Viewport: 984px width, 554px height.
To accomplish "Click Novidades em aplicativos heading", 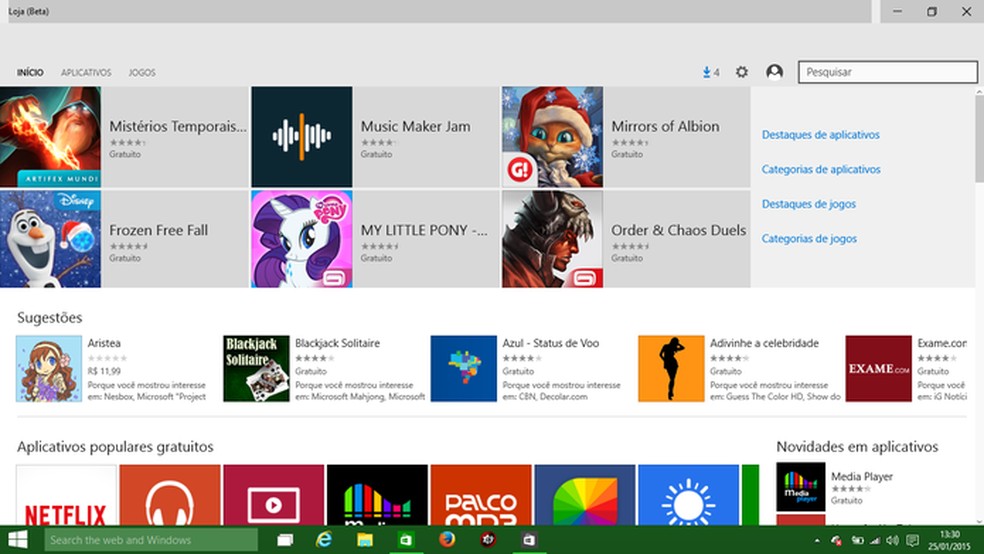I will (x=857, y=447).
